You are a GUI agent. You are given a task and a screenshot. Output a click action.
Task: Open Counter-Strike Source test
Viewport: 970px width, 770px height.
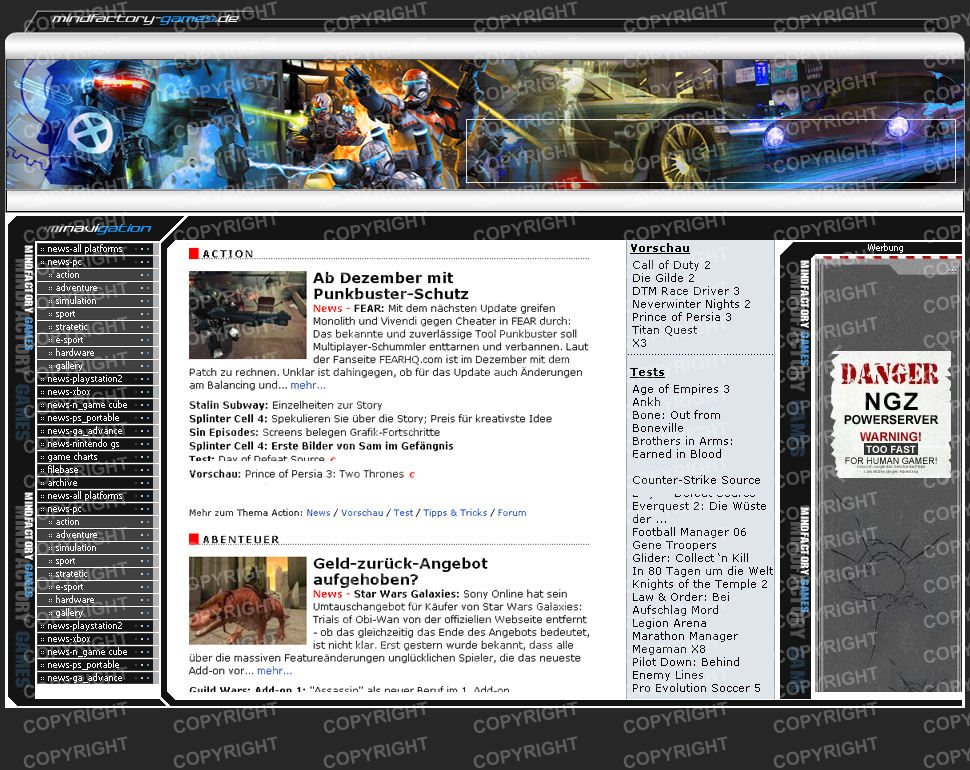point(696,481)
